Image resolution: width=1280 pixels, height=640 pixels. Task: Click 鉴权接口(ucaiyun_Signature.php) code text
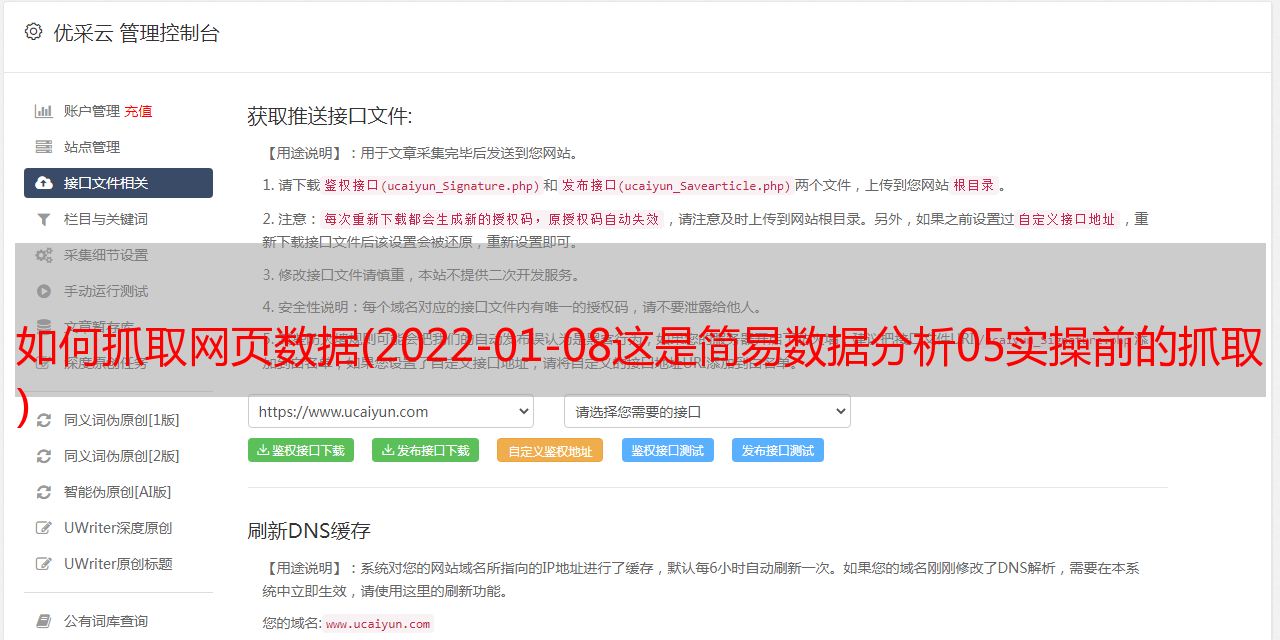[431, 185]
